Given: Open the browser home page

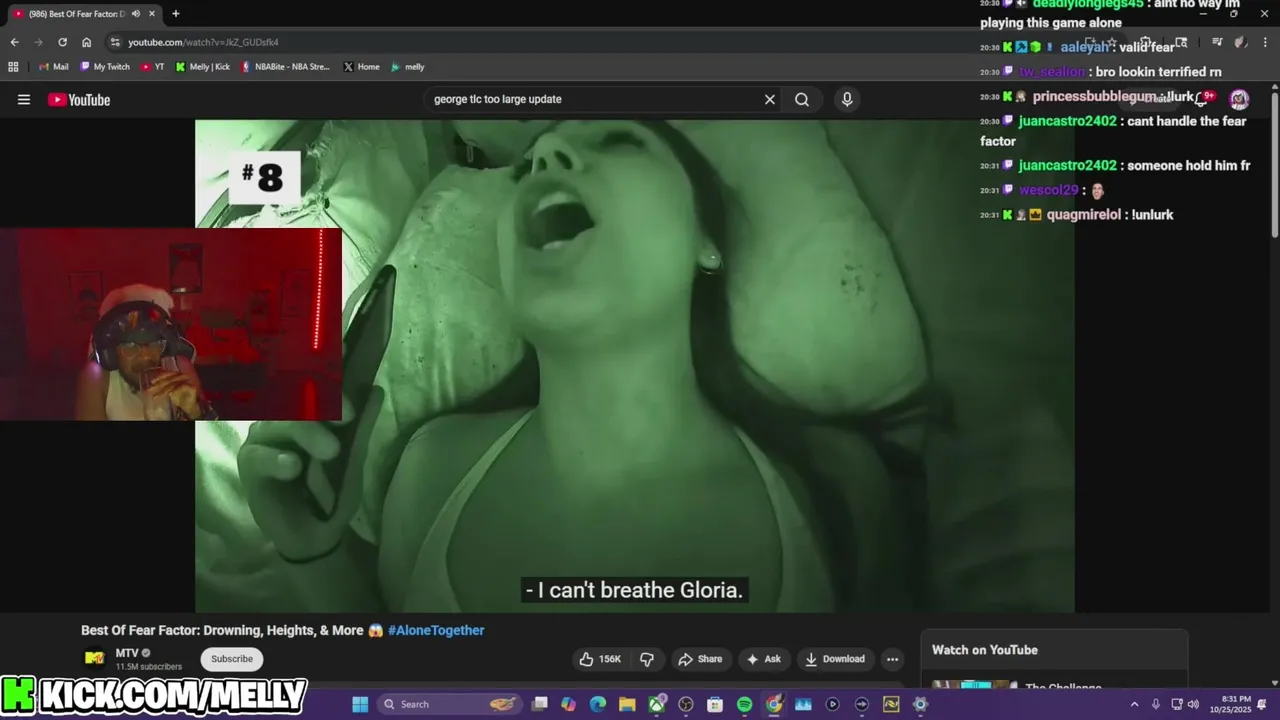Looking at the screenshot, I should (x=87, y=42).
